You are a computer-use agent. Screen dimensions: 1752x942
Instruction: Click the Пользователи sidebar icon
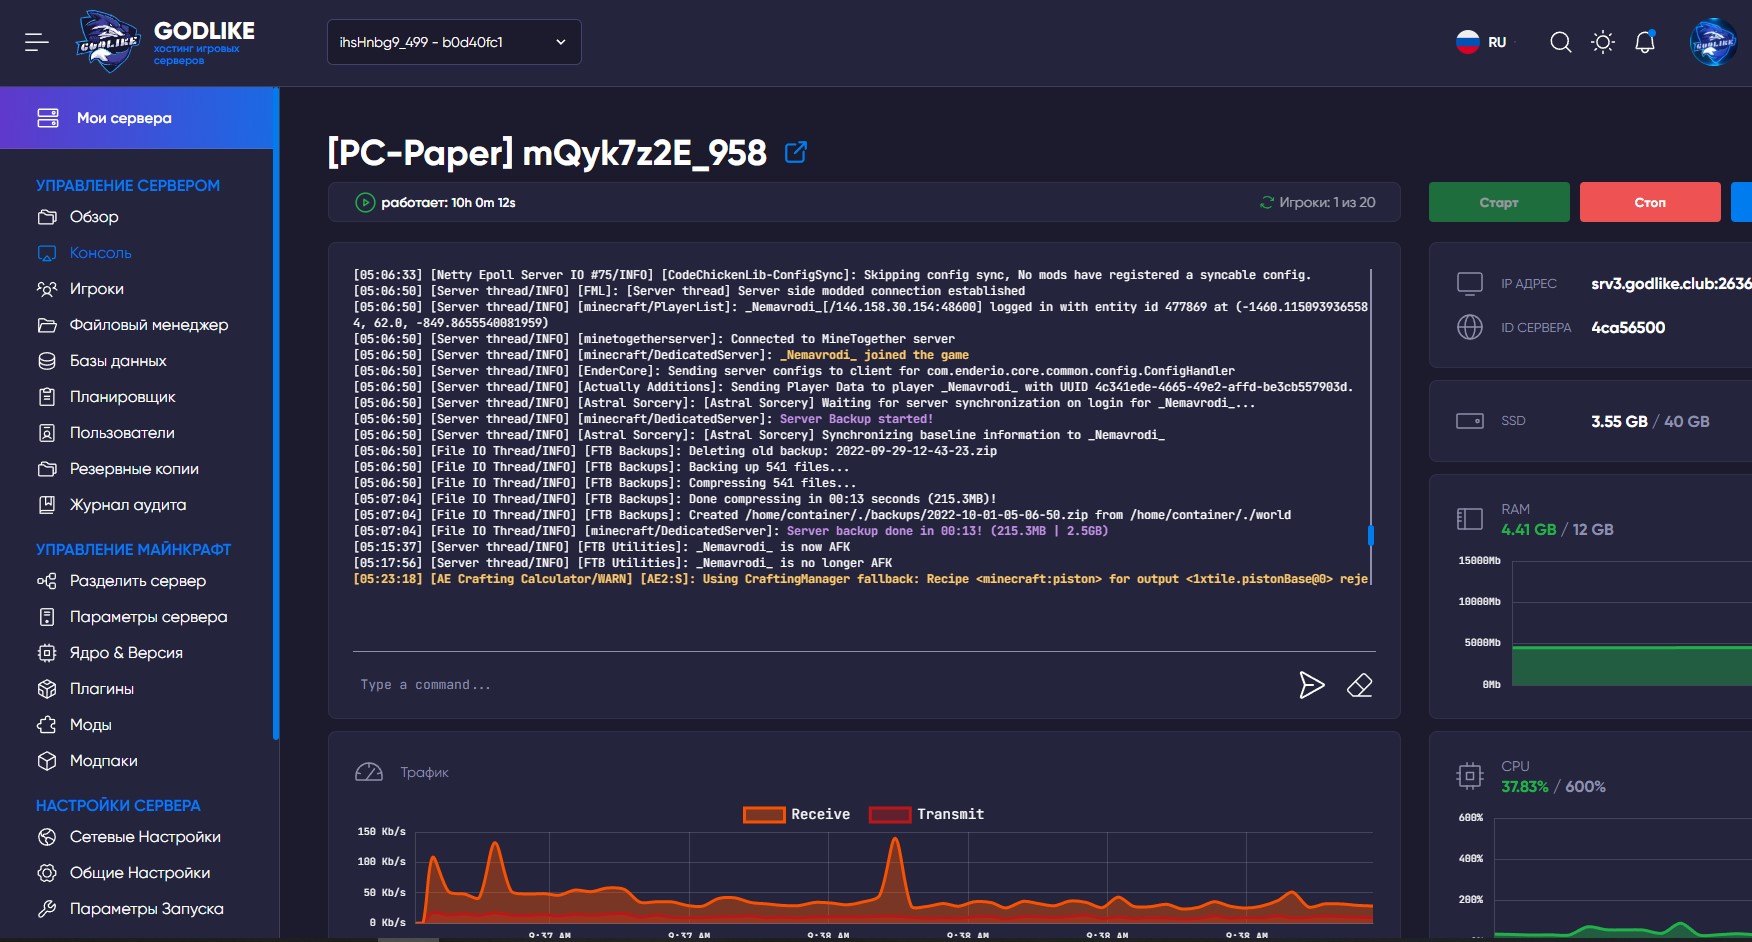[47, 433]
